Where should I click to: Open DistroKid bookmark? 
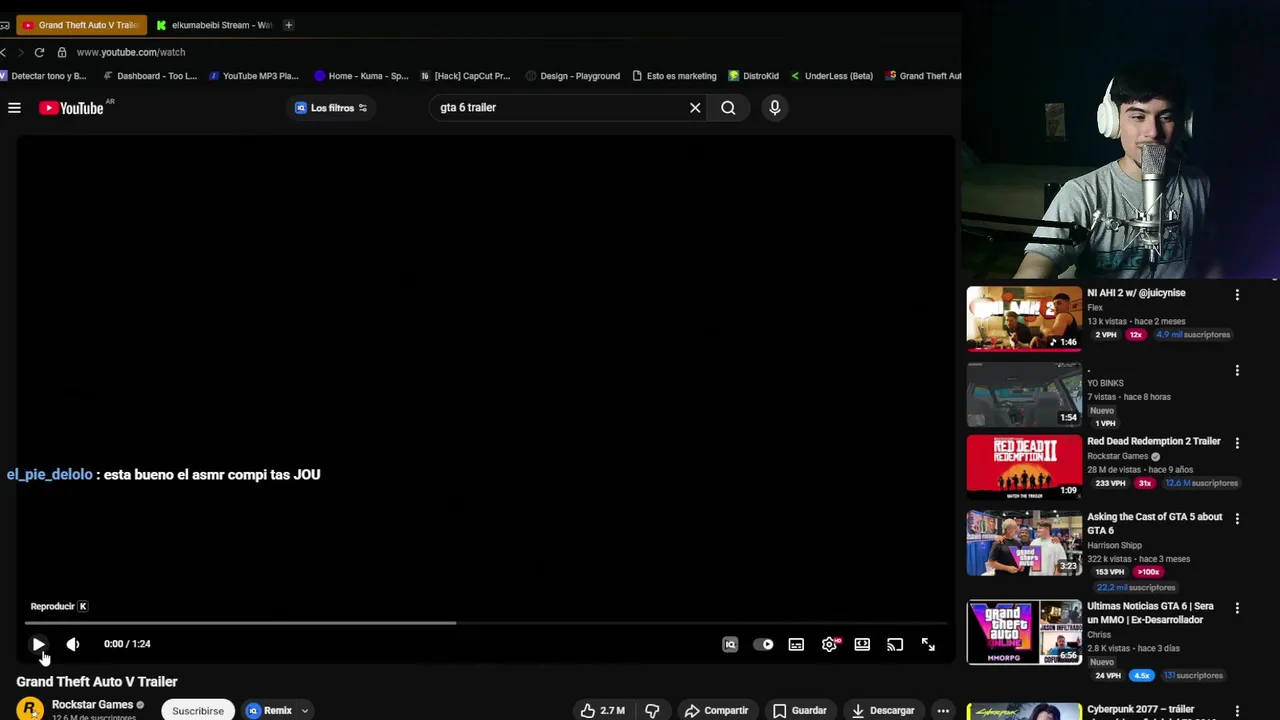click(754, 76)
